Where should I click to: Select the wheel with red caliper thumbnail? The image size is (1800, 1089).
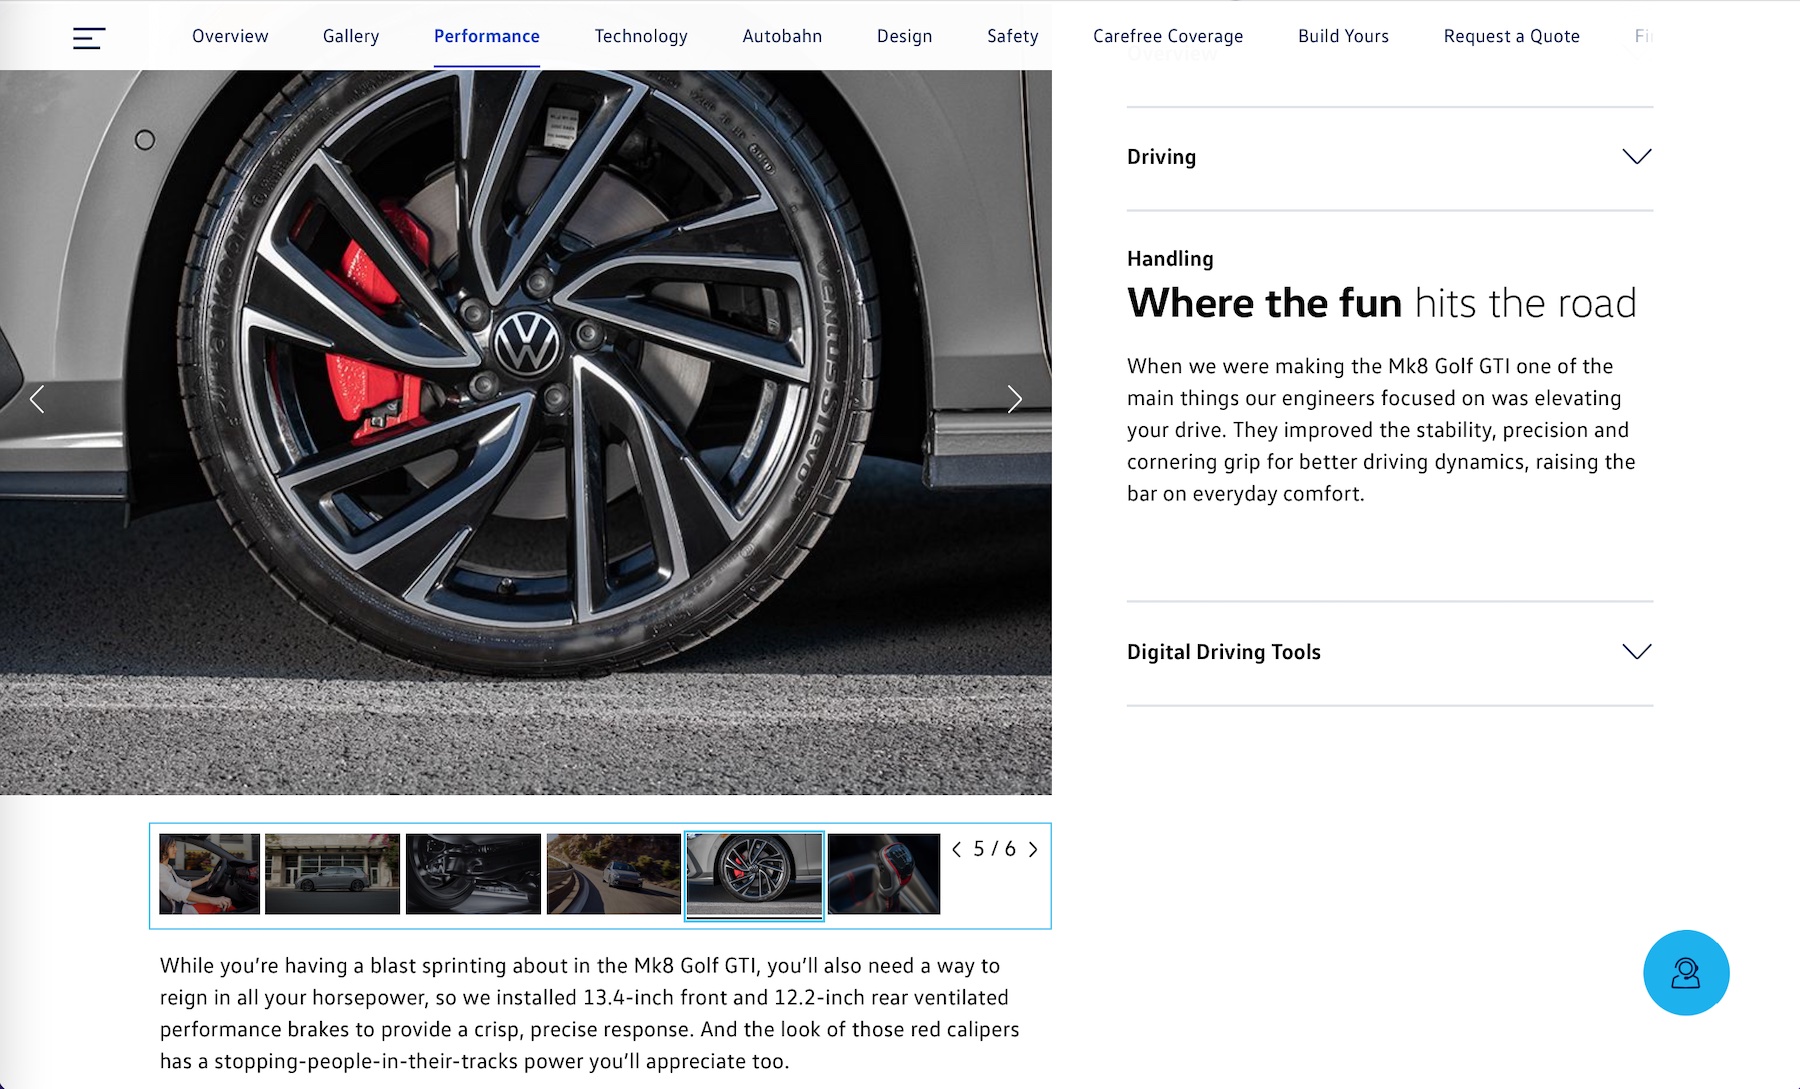pyautogui.click(x=754, y=875)
